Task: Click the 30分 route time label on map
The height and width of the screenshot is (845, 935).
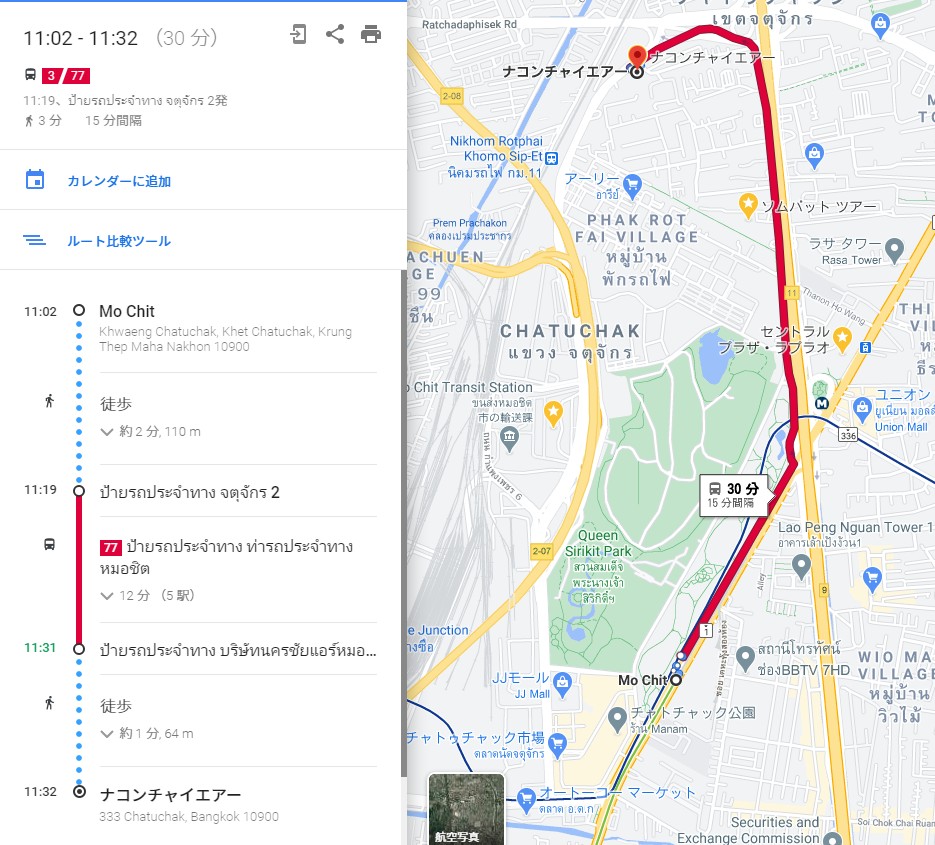Action: tap(734, 496)
